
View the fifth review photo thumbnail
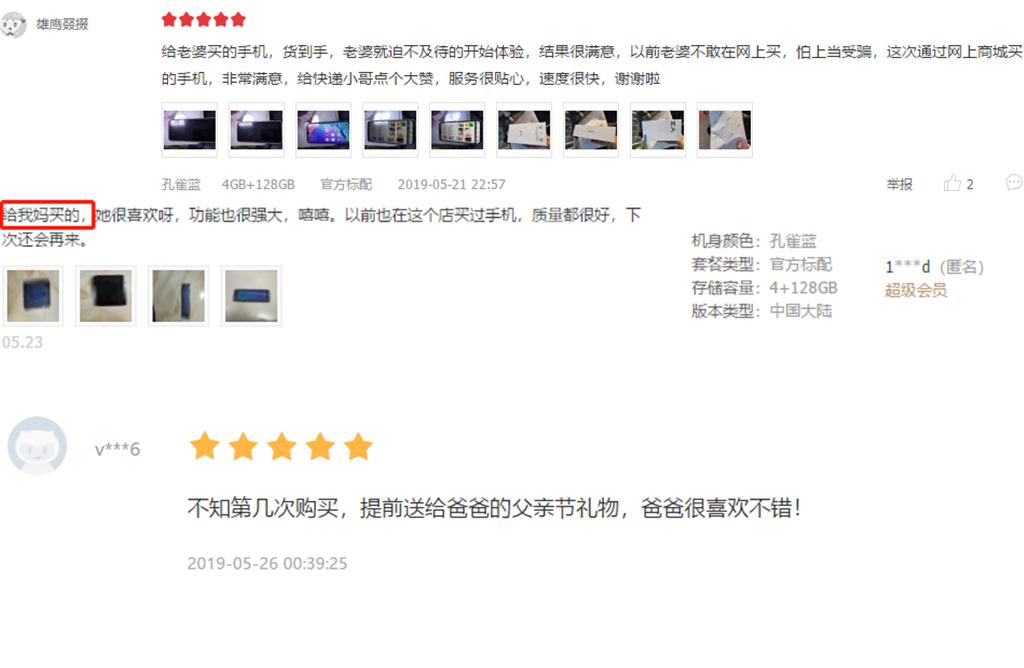pos(457,130)
